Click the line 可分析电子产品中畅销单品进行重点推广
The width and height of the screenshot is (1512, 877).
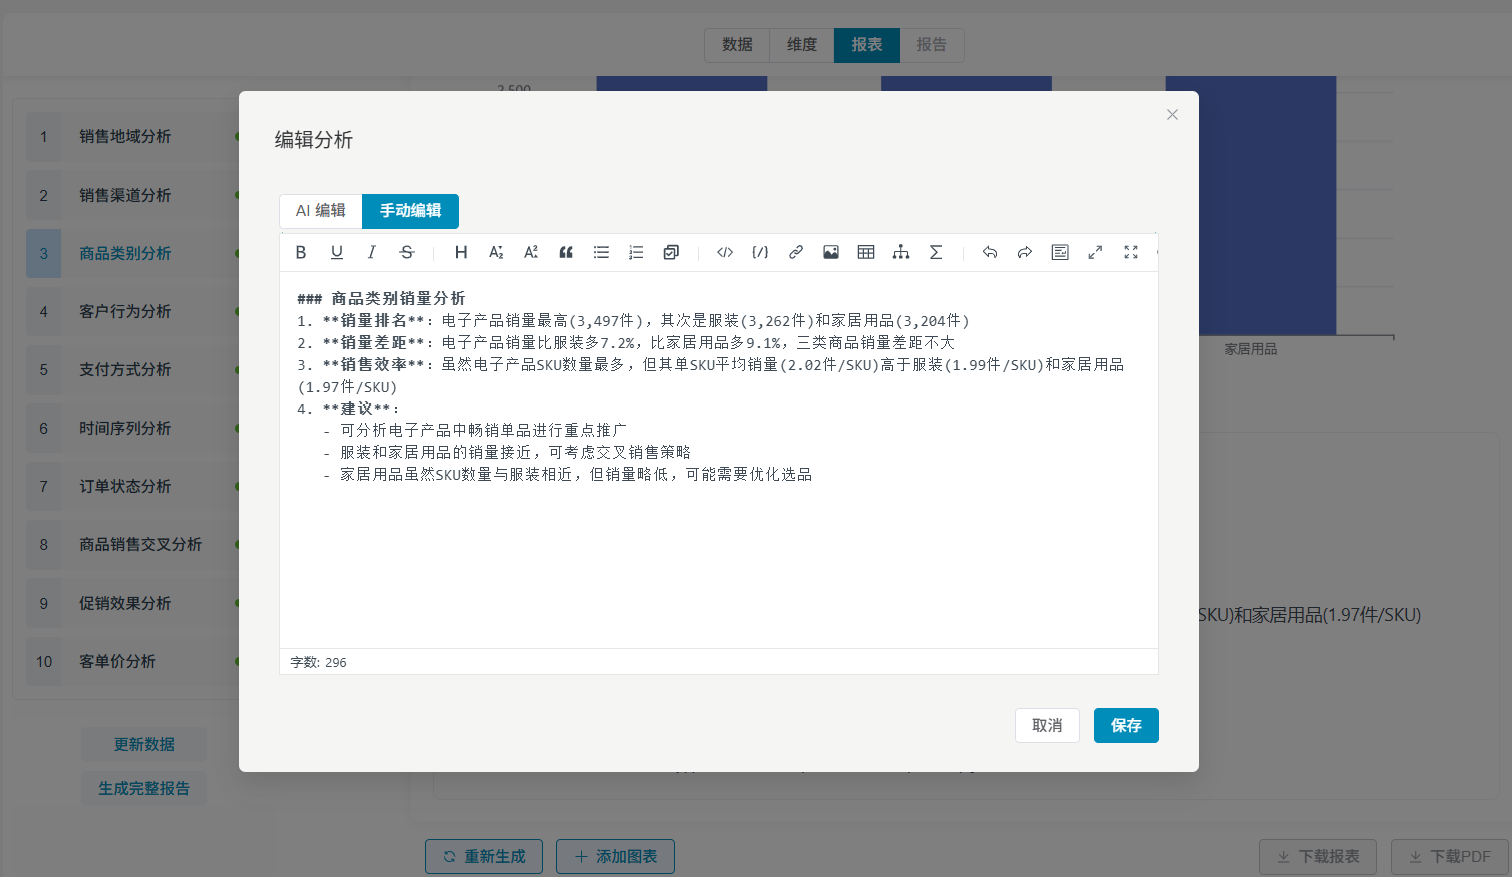click(x=475, y=430)
